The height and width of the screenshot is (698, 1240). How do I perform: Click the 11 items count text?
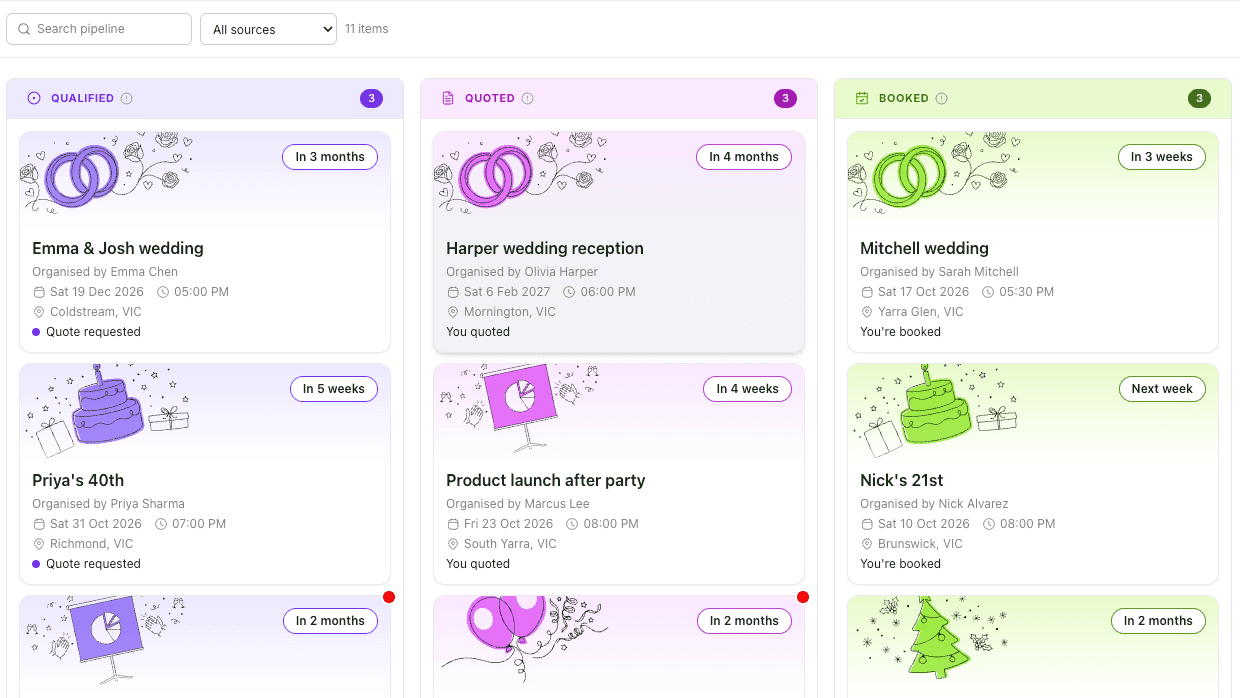point(367,29)
